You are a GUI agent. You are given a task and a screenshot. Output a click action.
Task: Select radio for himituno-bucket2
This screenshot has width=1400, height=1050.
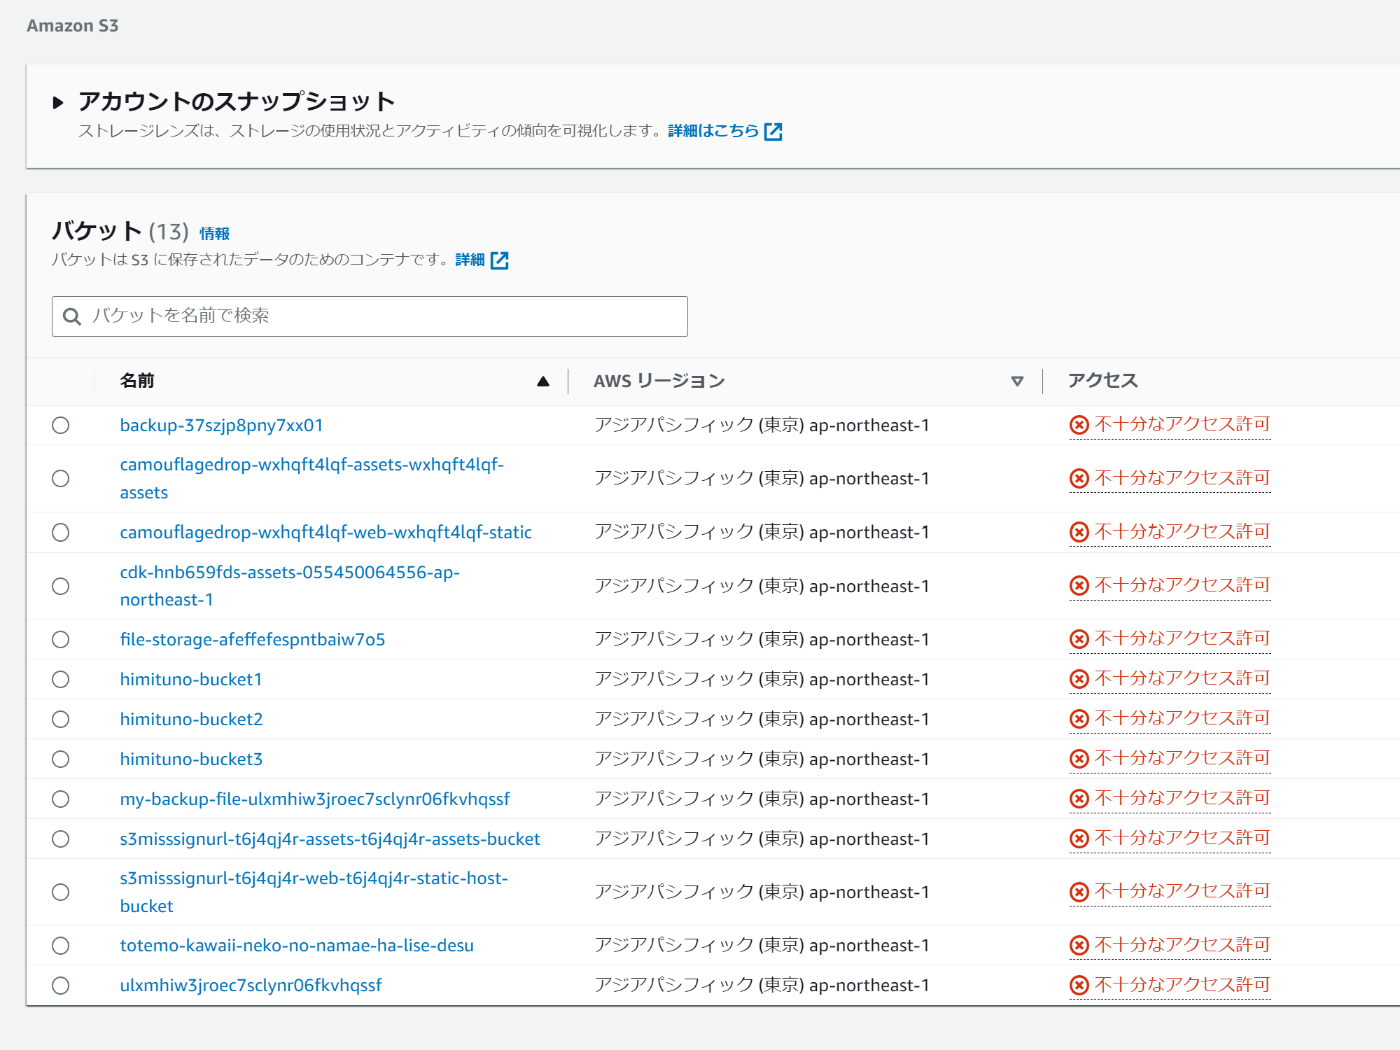[x=61, y=719]
